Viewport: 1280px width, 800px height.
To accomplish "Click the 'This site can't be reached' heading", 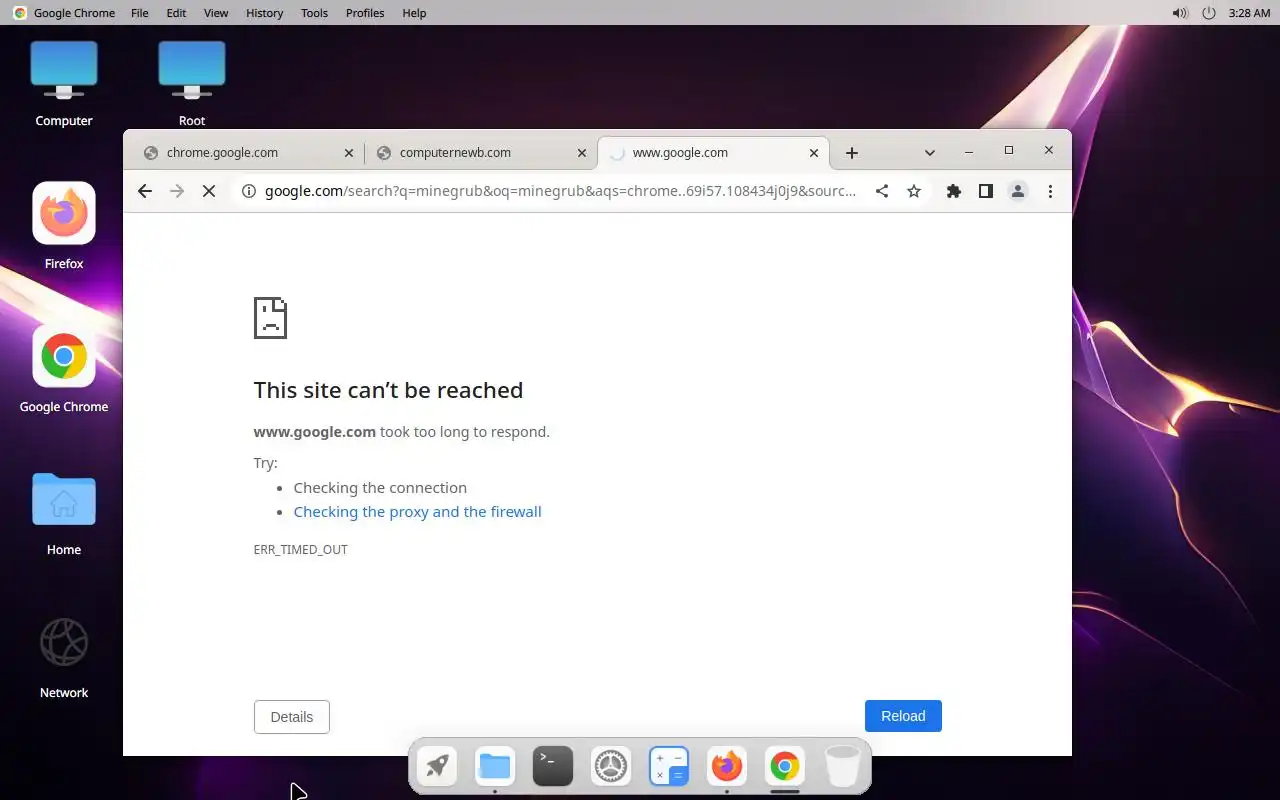I will (388, 390).
